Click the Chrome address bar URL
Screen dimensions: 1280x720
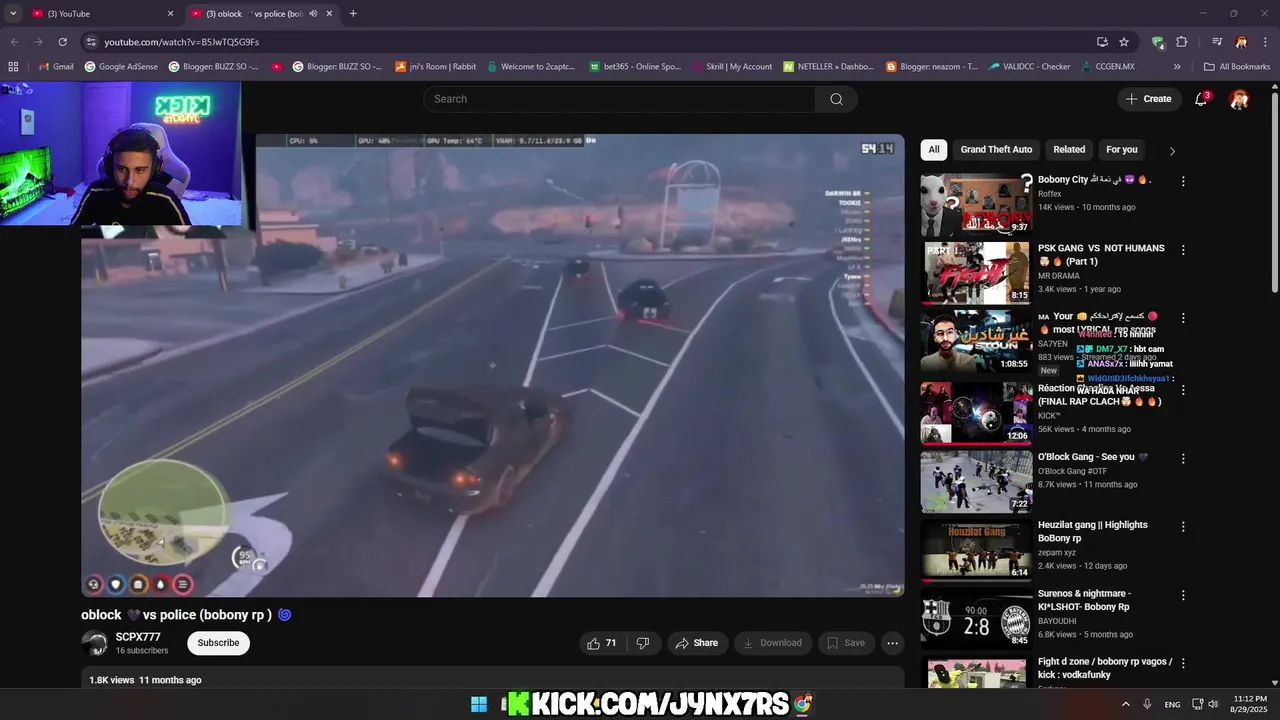point(181,42)
